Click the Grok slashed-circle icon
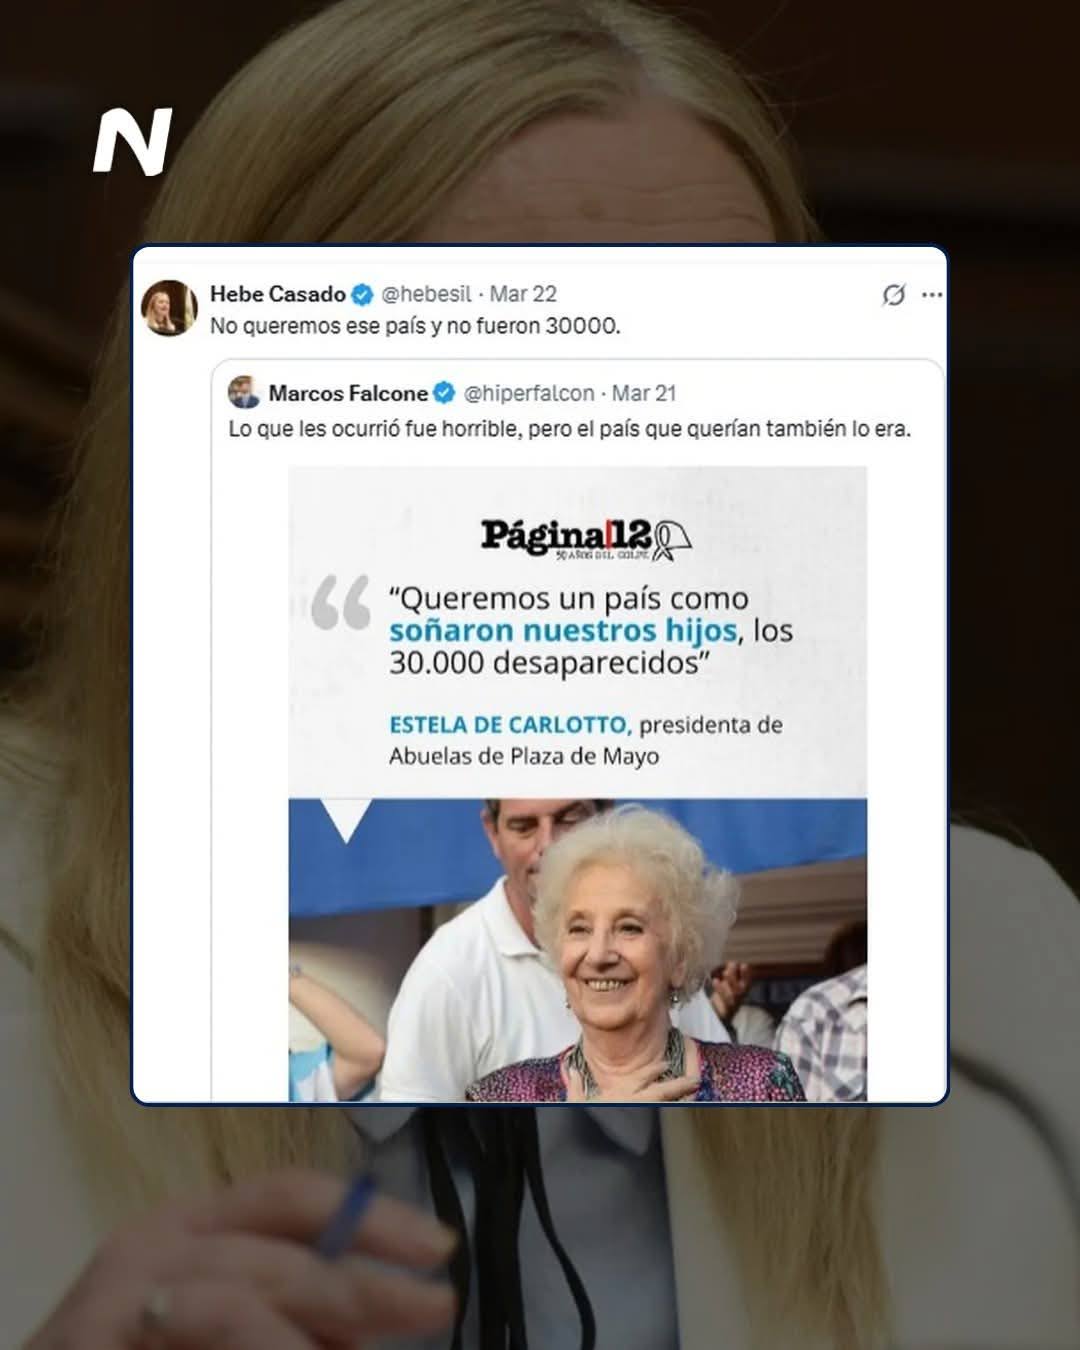The image size is (1080, 1350). click(x=894, y=294)
